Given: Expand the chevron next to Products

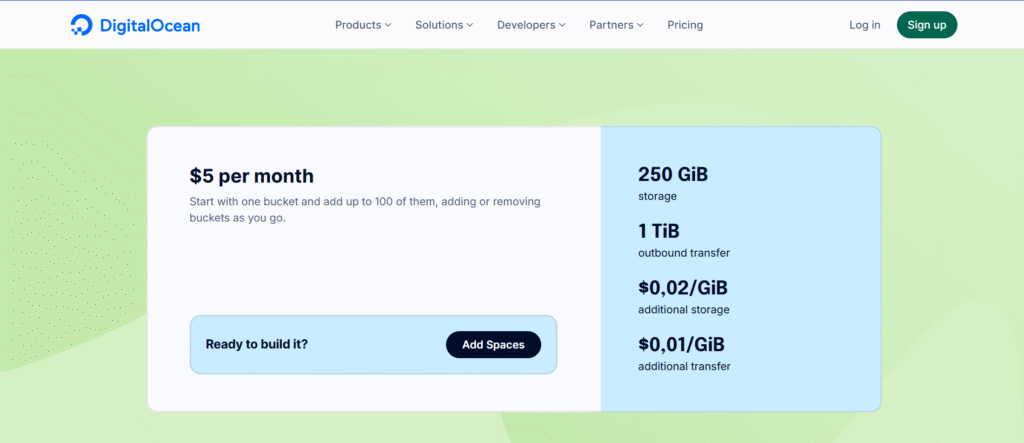Looking at the screenshot, I should [x=388, y=25].
